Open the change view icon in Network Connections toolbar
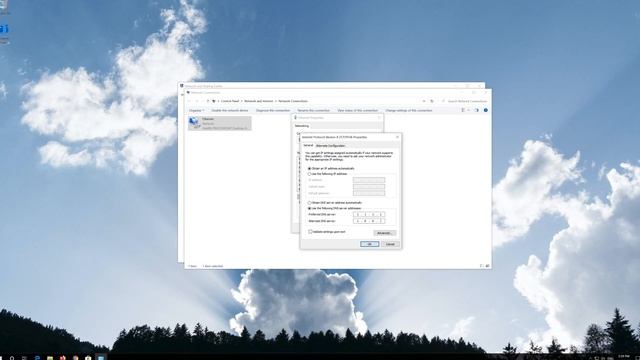This screenshot has width=640, height=360. [x=463, y=110]
